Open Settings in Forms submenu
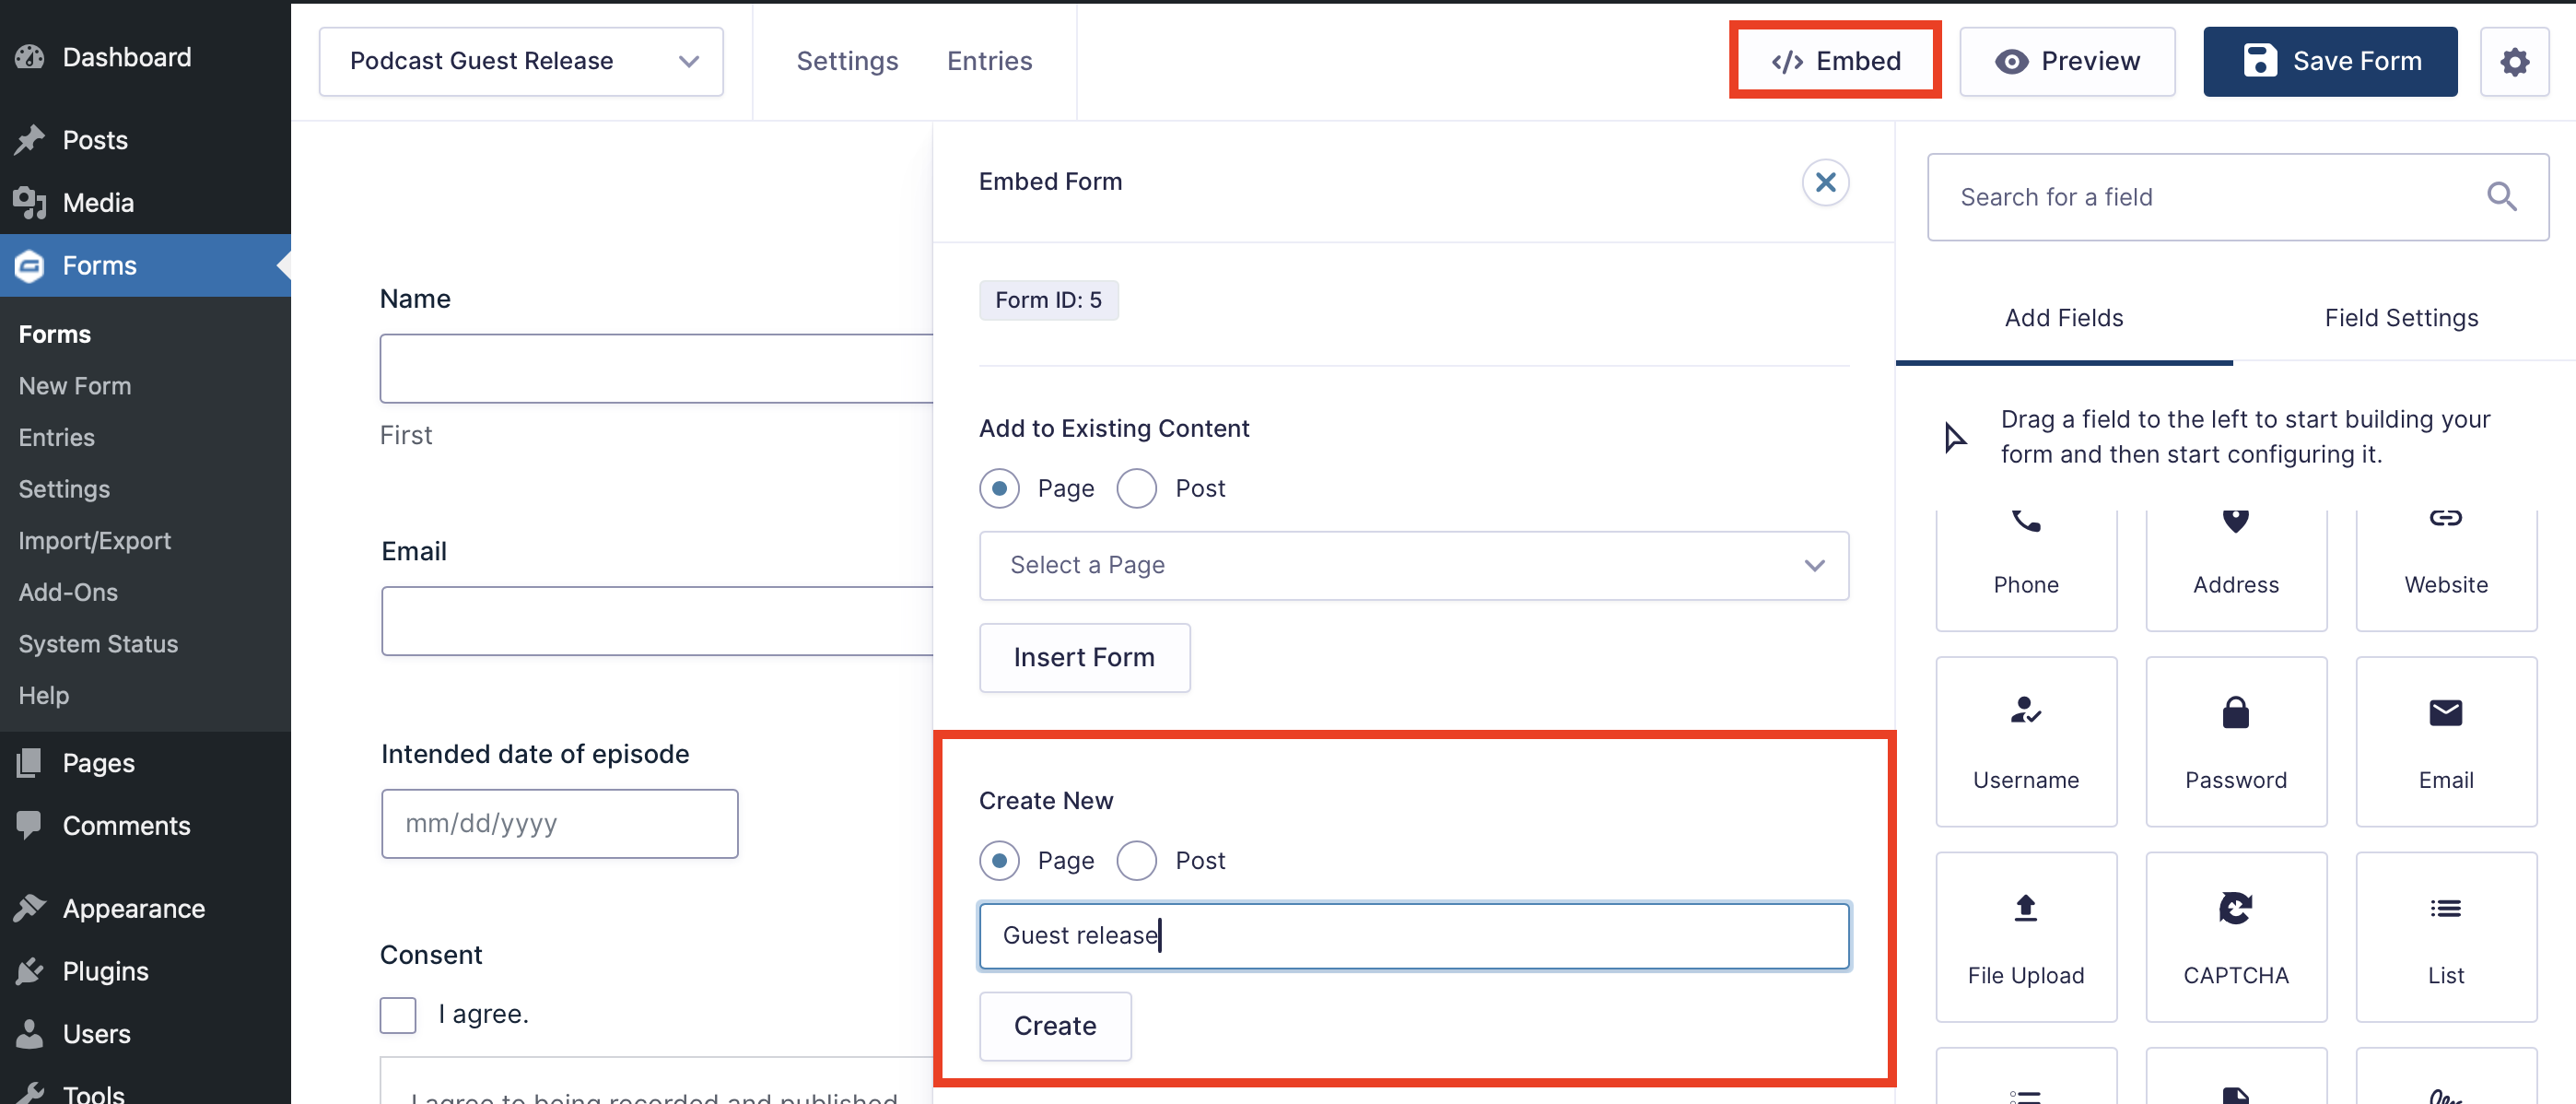Image resolution: width=2576 pixels, height=1104 pixels. click(x=64, y=488)
